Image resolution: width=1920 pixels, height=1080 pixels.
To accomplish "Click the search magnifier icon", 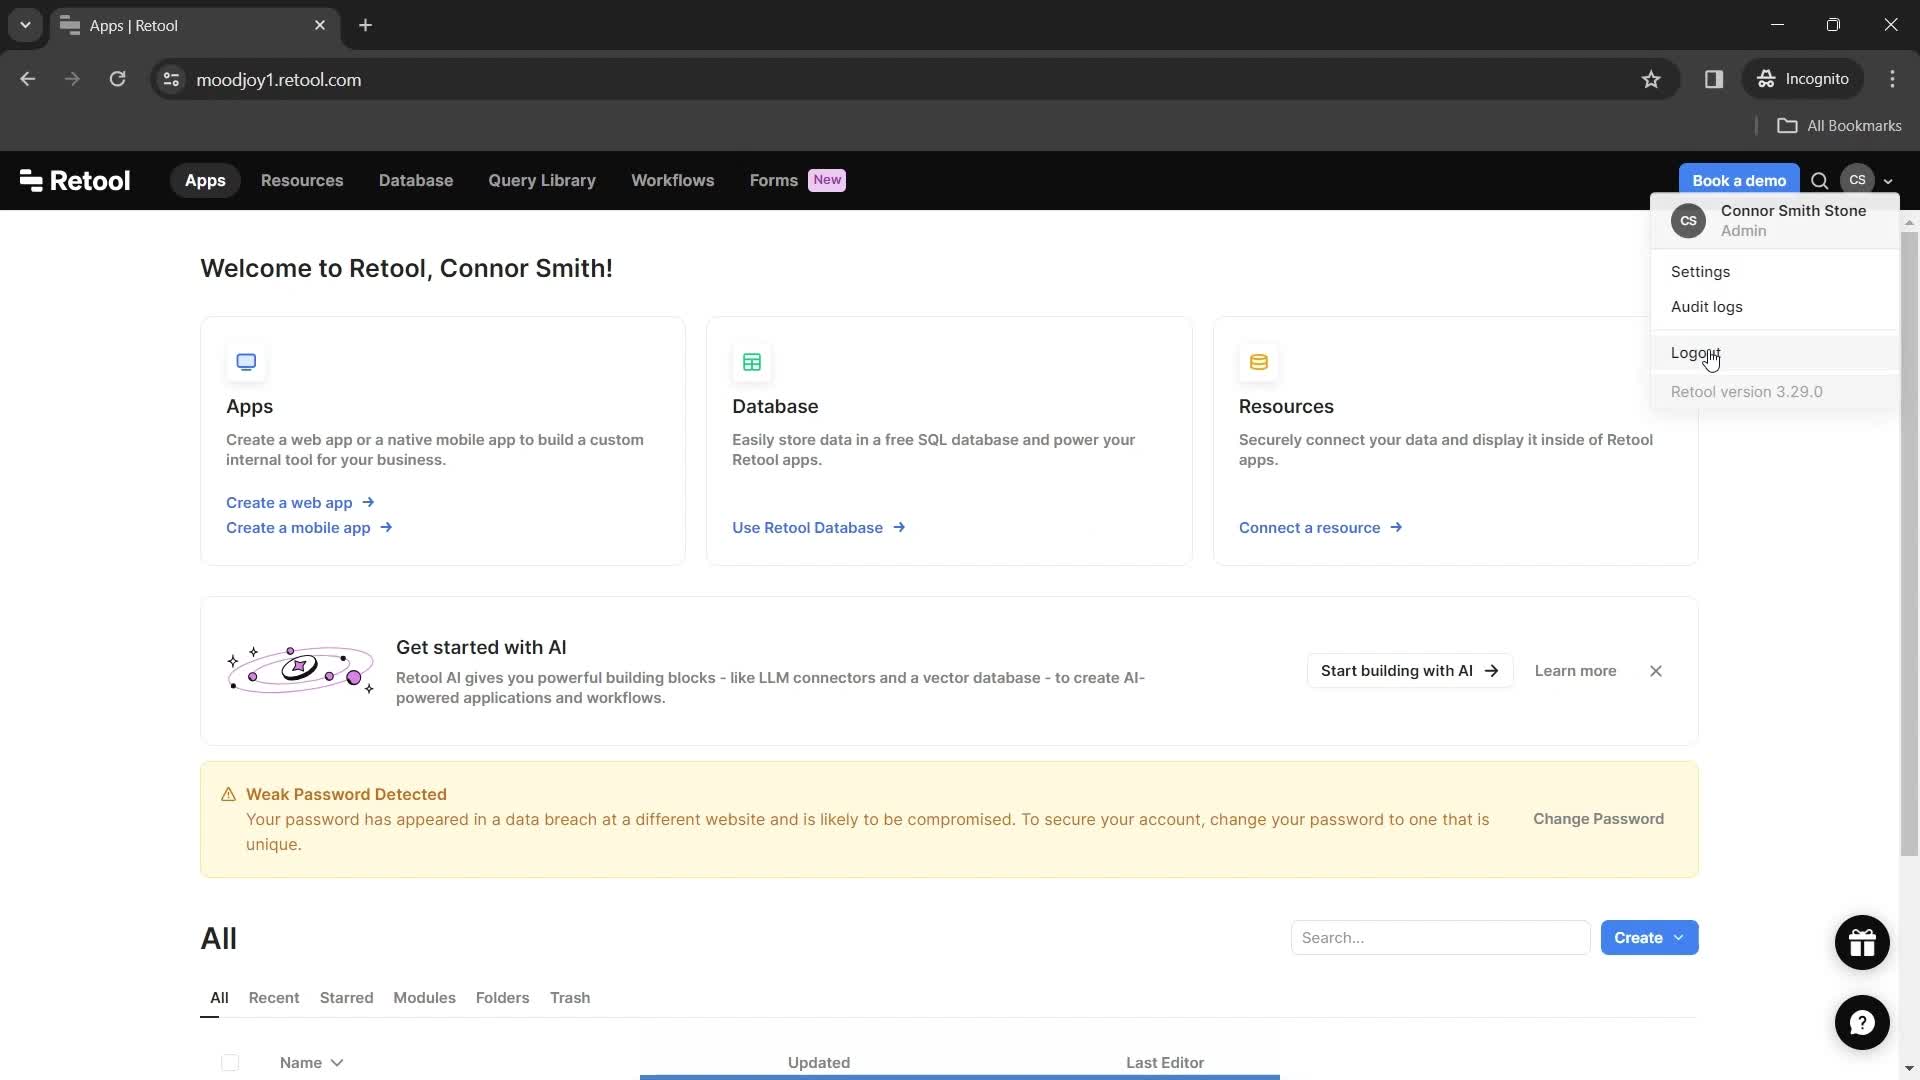I will (1820, 179).
